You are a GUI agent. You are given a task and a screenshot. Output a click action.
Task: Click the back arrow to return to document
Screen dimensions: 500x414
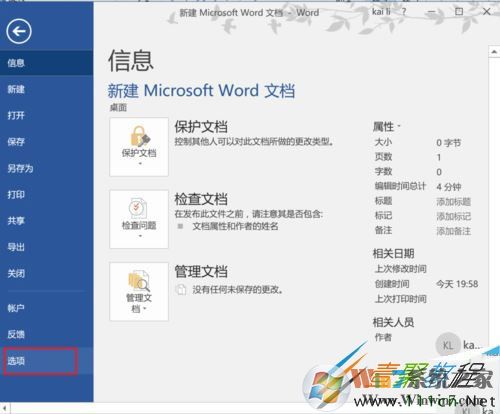[19, 32]
